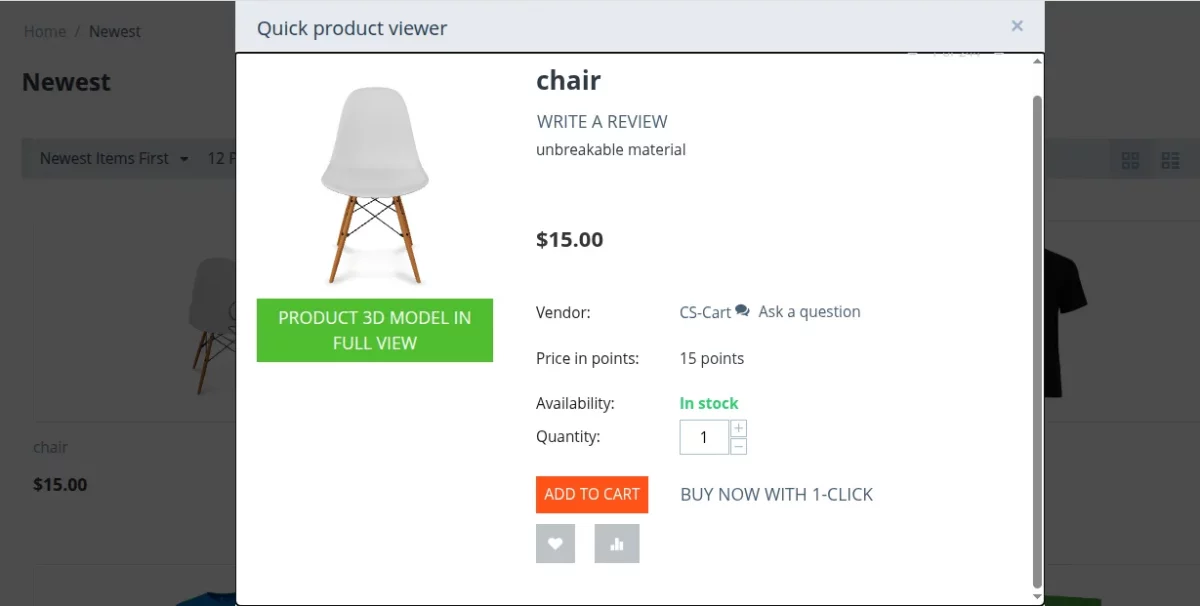The width and height of the screenshot is (1200, 606).
Task: Open PRODUCT 3D MODEL IN FULL VIEW
Action: [x=374, y=329]
